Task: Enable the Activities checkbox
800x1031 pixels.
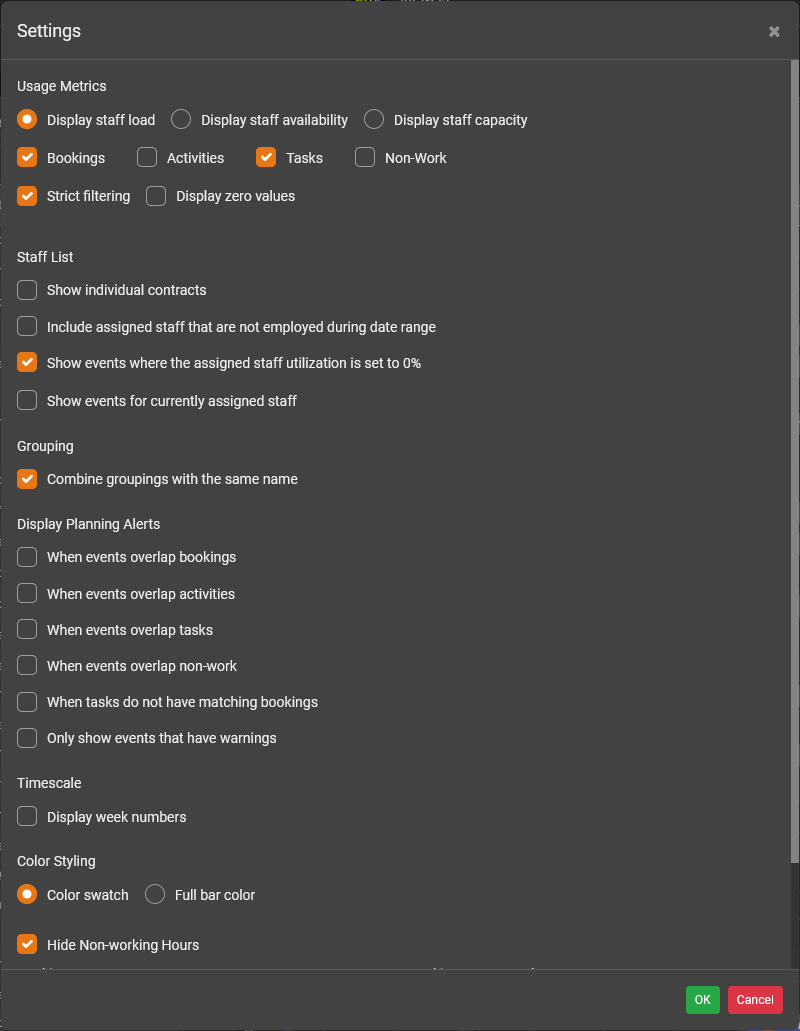Action: pos(147,158)
